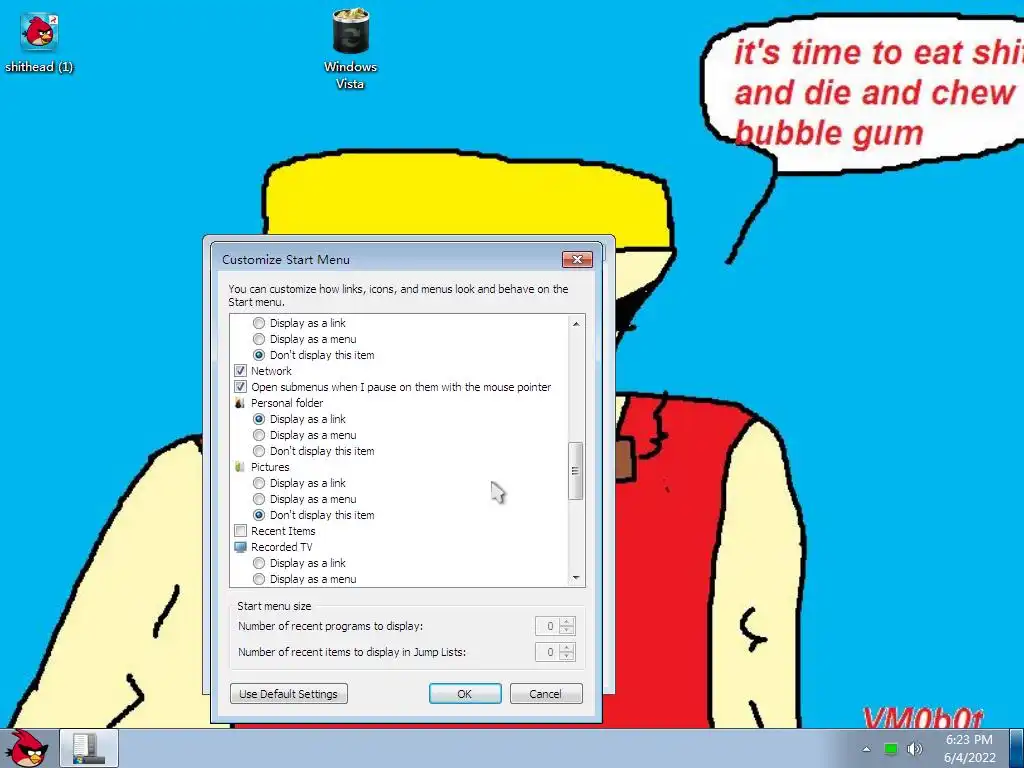Click the 'Pictures' label text
1024x768 pixels.
(x=270, y=467)
